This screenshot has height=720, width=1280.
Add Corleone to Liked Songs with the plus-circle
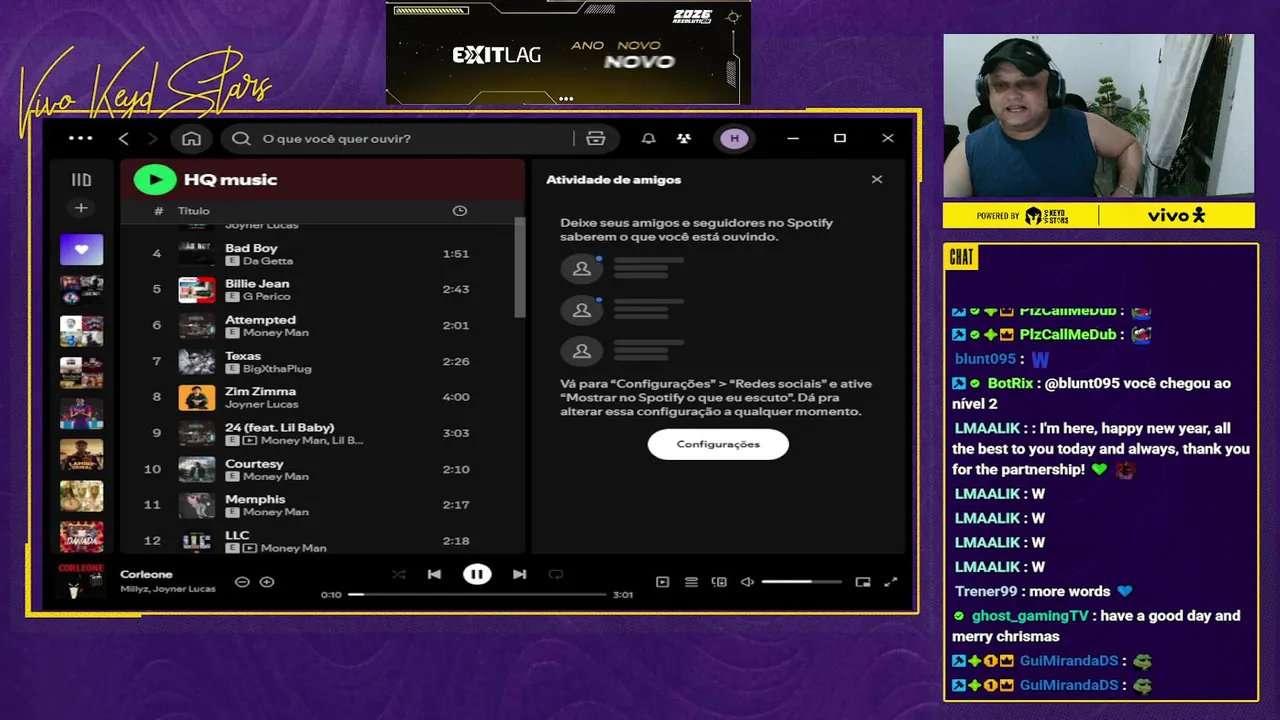pos(267,582)
